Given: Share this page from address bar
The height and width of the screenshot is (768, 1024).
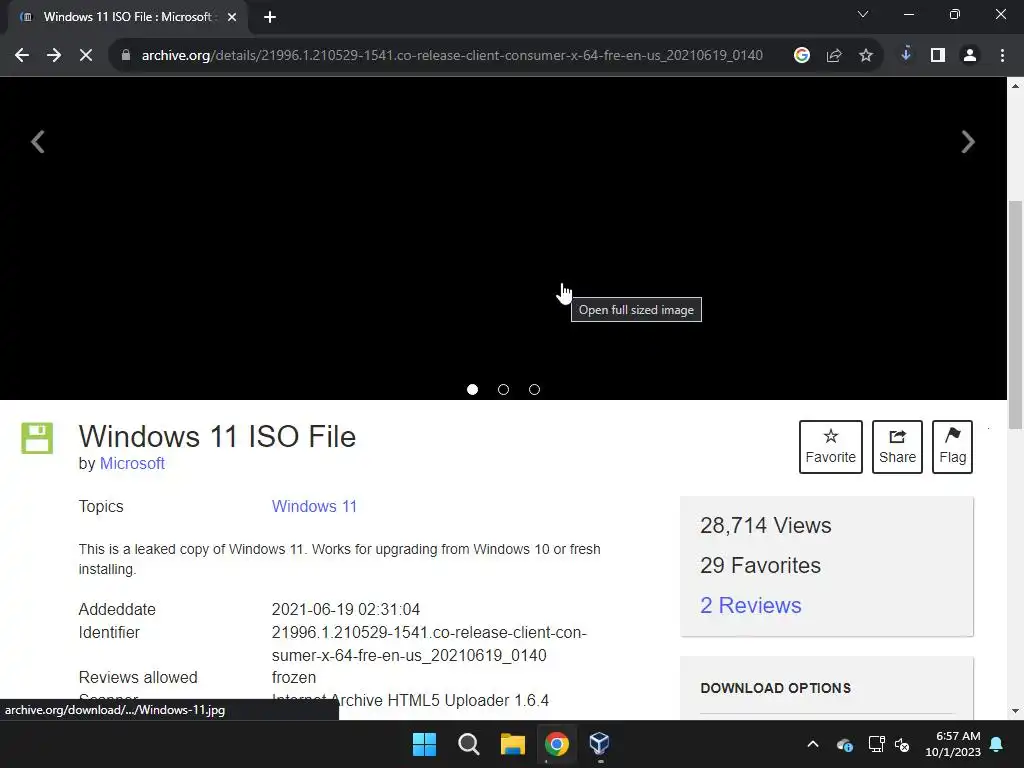Looking at the screenshot, I should coord(834,56).
